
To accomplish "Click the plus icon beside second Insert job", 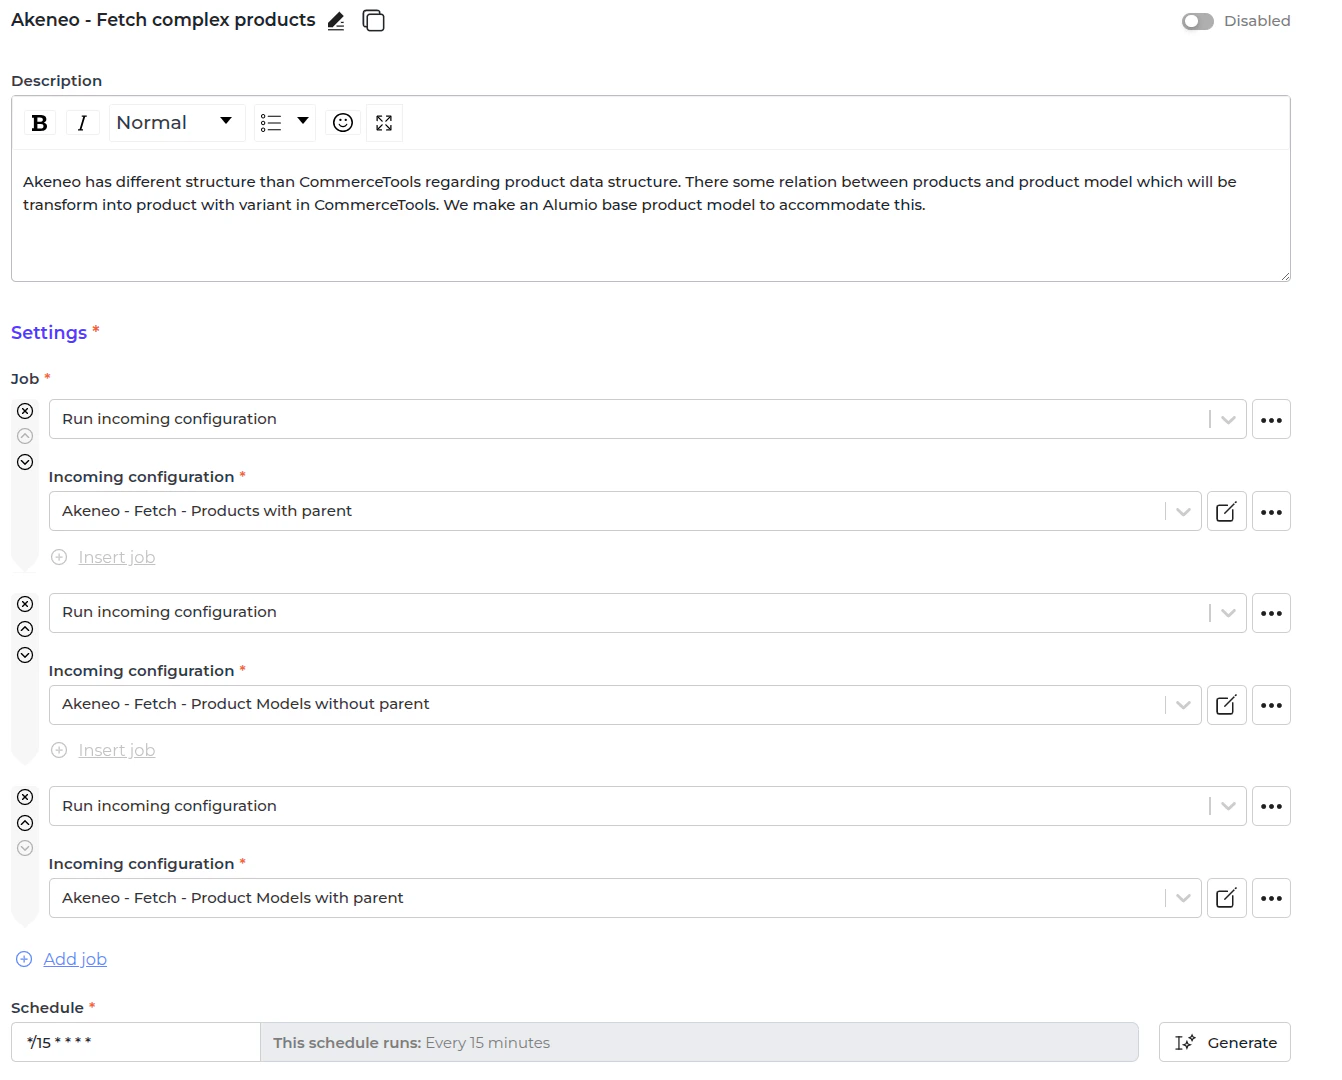I will point(59,750).
